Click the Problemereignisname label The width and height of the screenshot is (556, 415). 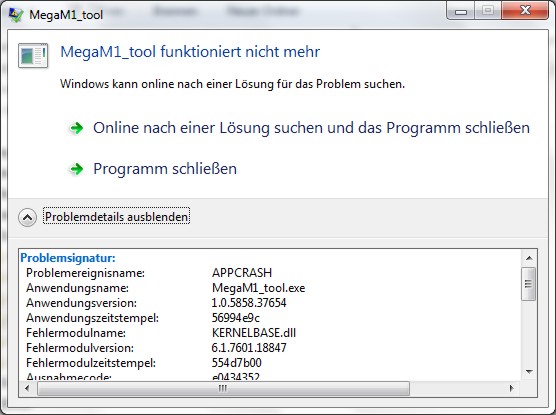click(x=85, y=273)
